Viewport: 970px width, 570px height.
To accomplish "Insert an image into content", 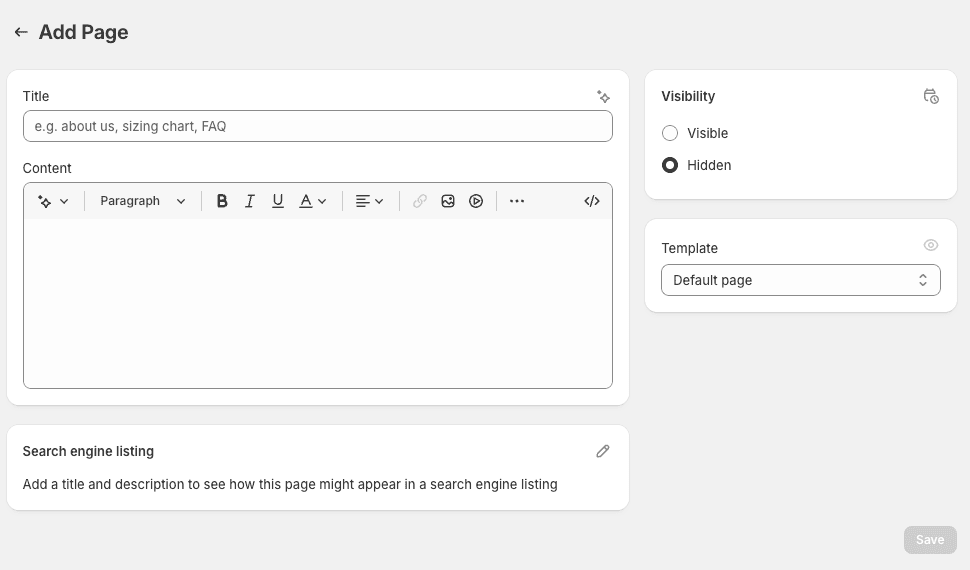I will pos(448,201).
